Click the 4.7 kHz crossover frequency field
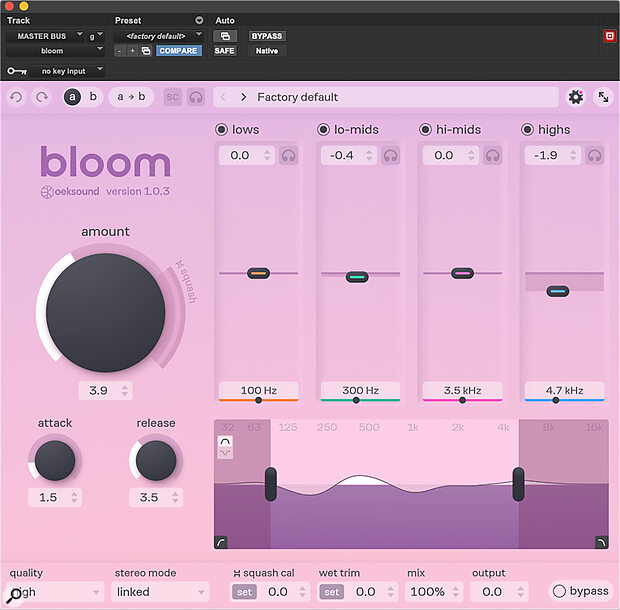Screen dimensions: 620x610 click(x=564, y=390)
